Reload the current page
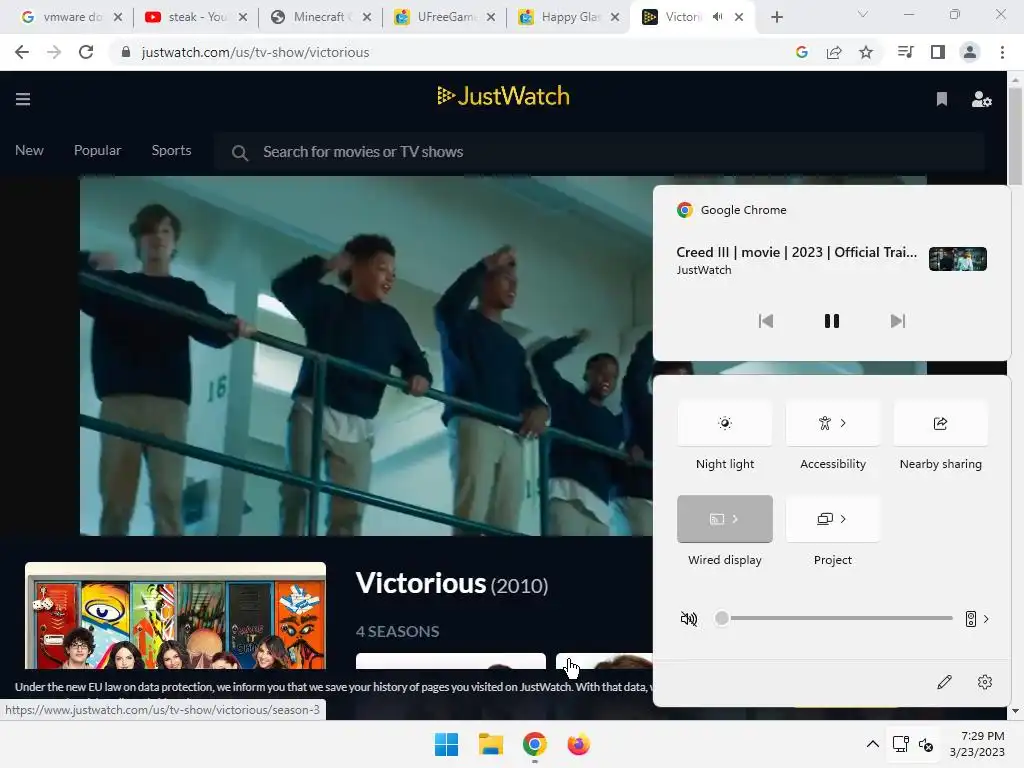The width and height of the screenshot is (1024, 768). [x=86, y=52]
